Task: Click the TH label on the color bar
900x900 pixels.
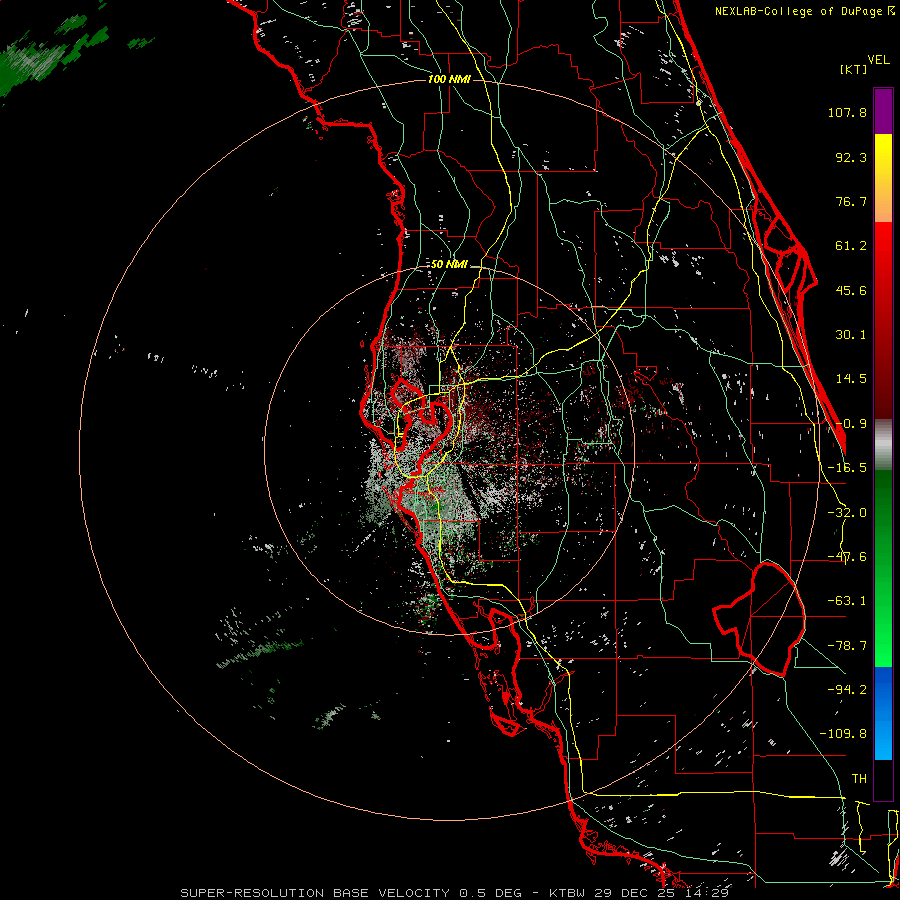Action: pos(859,778)
